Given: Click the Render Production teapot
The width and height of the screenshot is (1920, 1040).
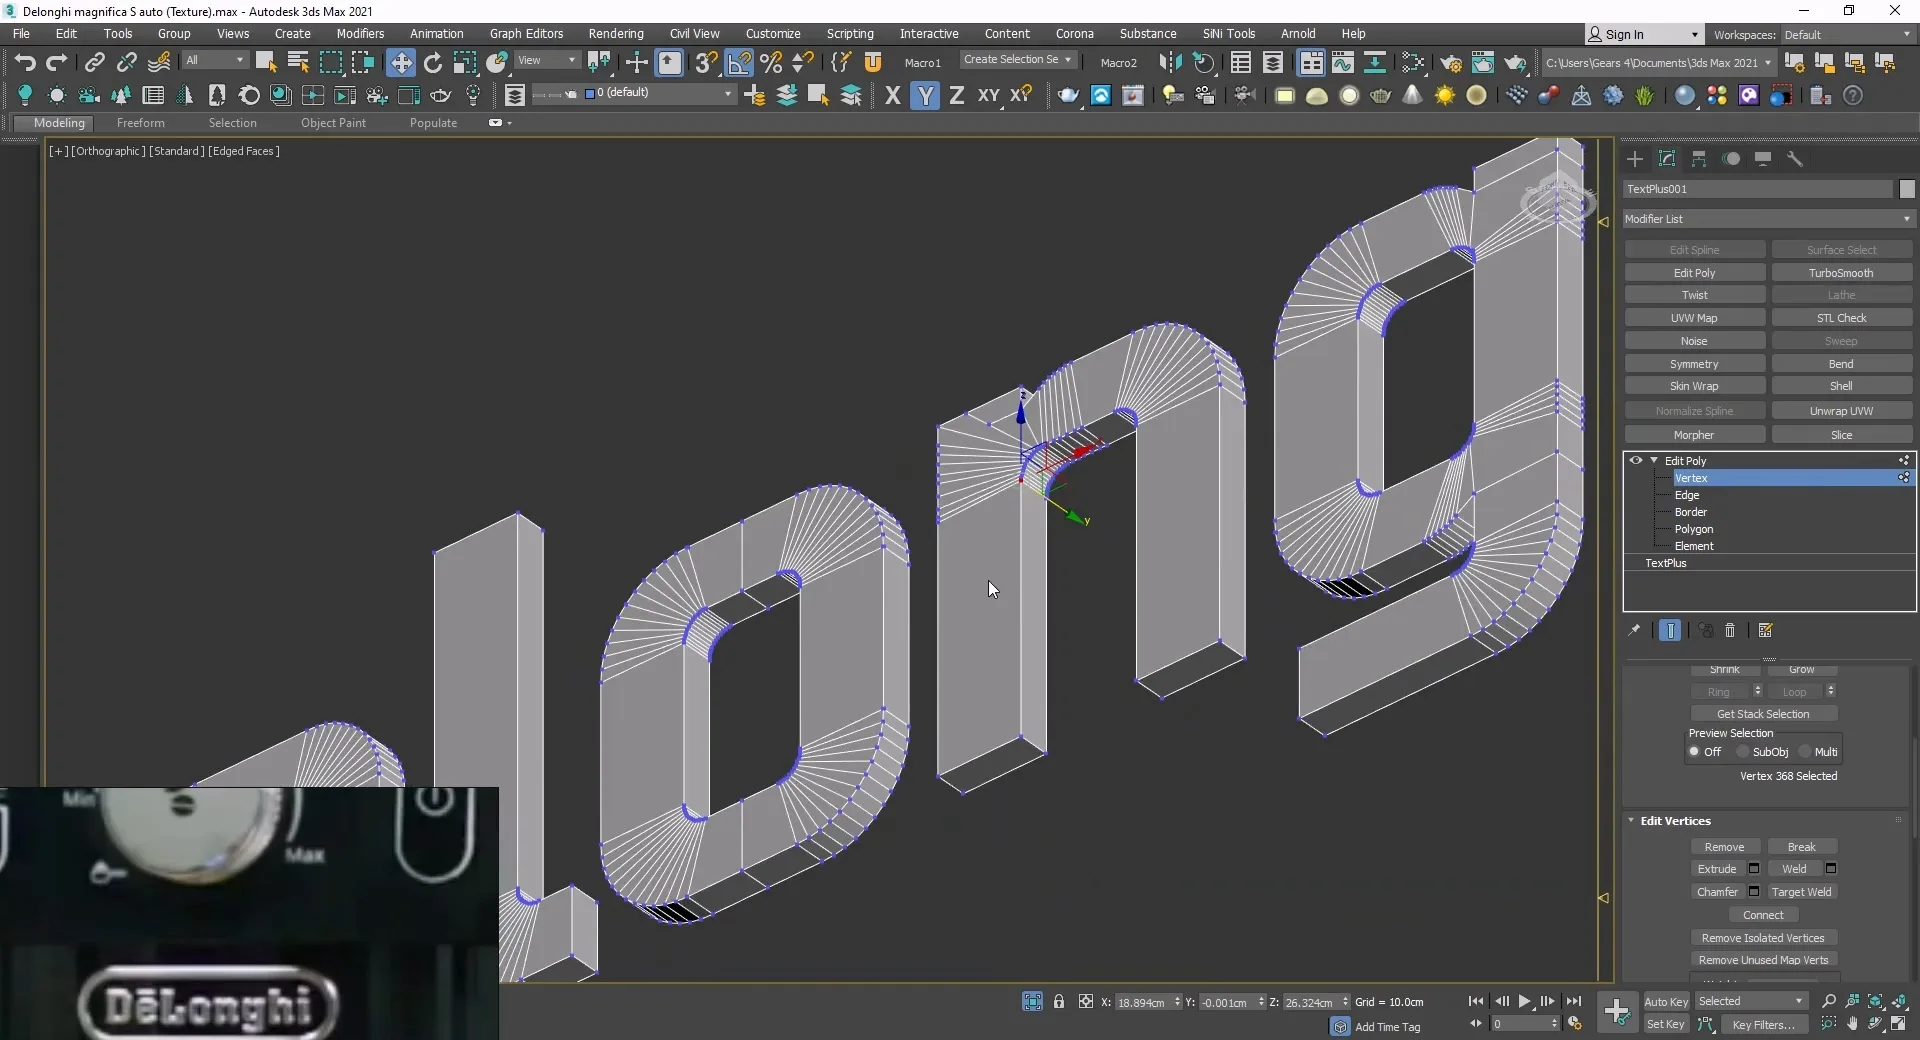Looking at the screenshot, I should [x=1516, y=62].
